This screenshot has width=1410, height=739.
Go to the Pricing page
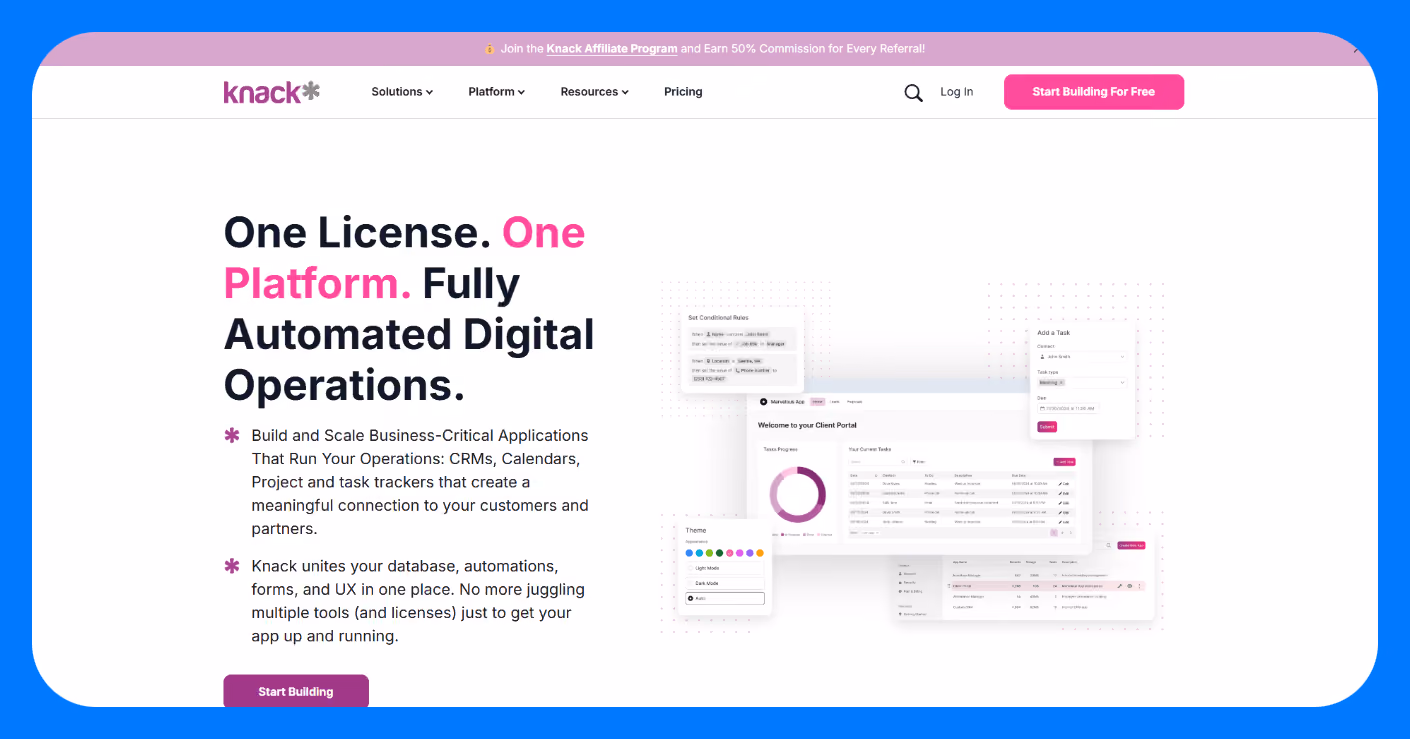pyautogui.click(x=683, y=92)
